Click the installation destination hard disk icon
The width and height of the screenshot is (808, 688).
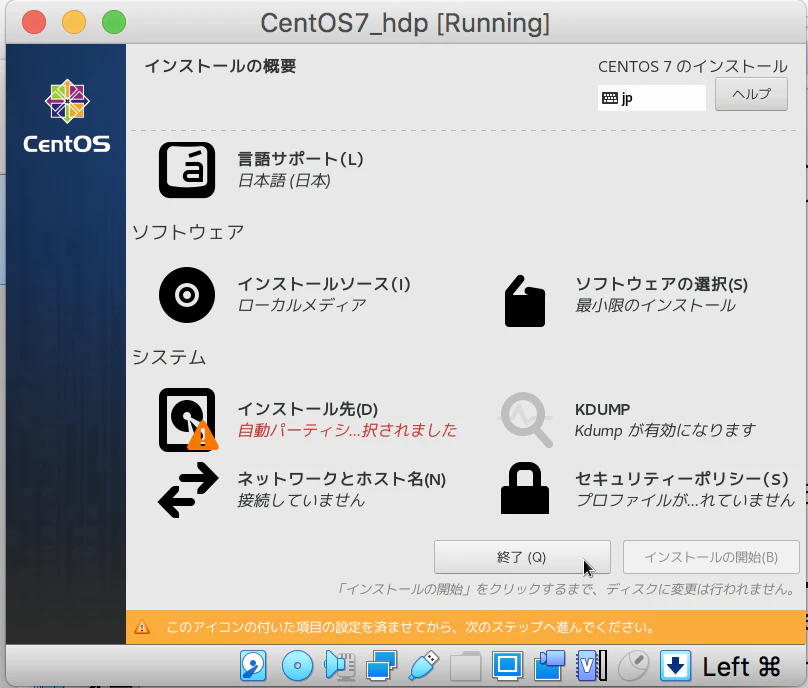point(188,420)
